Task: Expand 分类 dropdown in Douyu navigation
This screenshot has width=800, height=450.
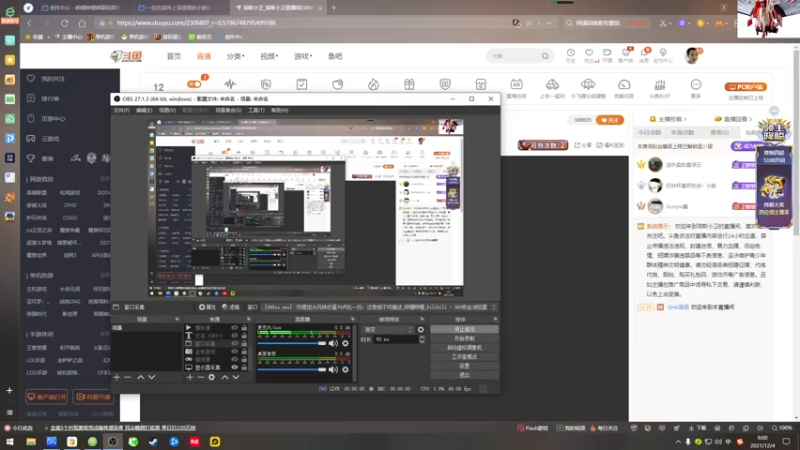Action: 235,56
